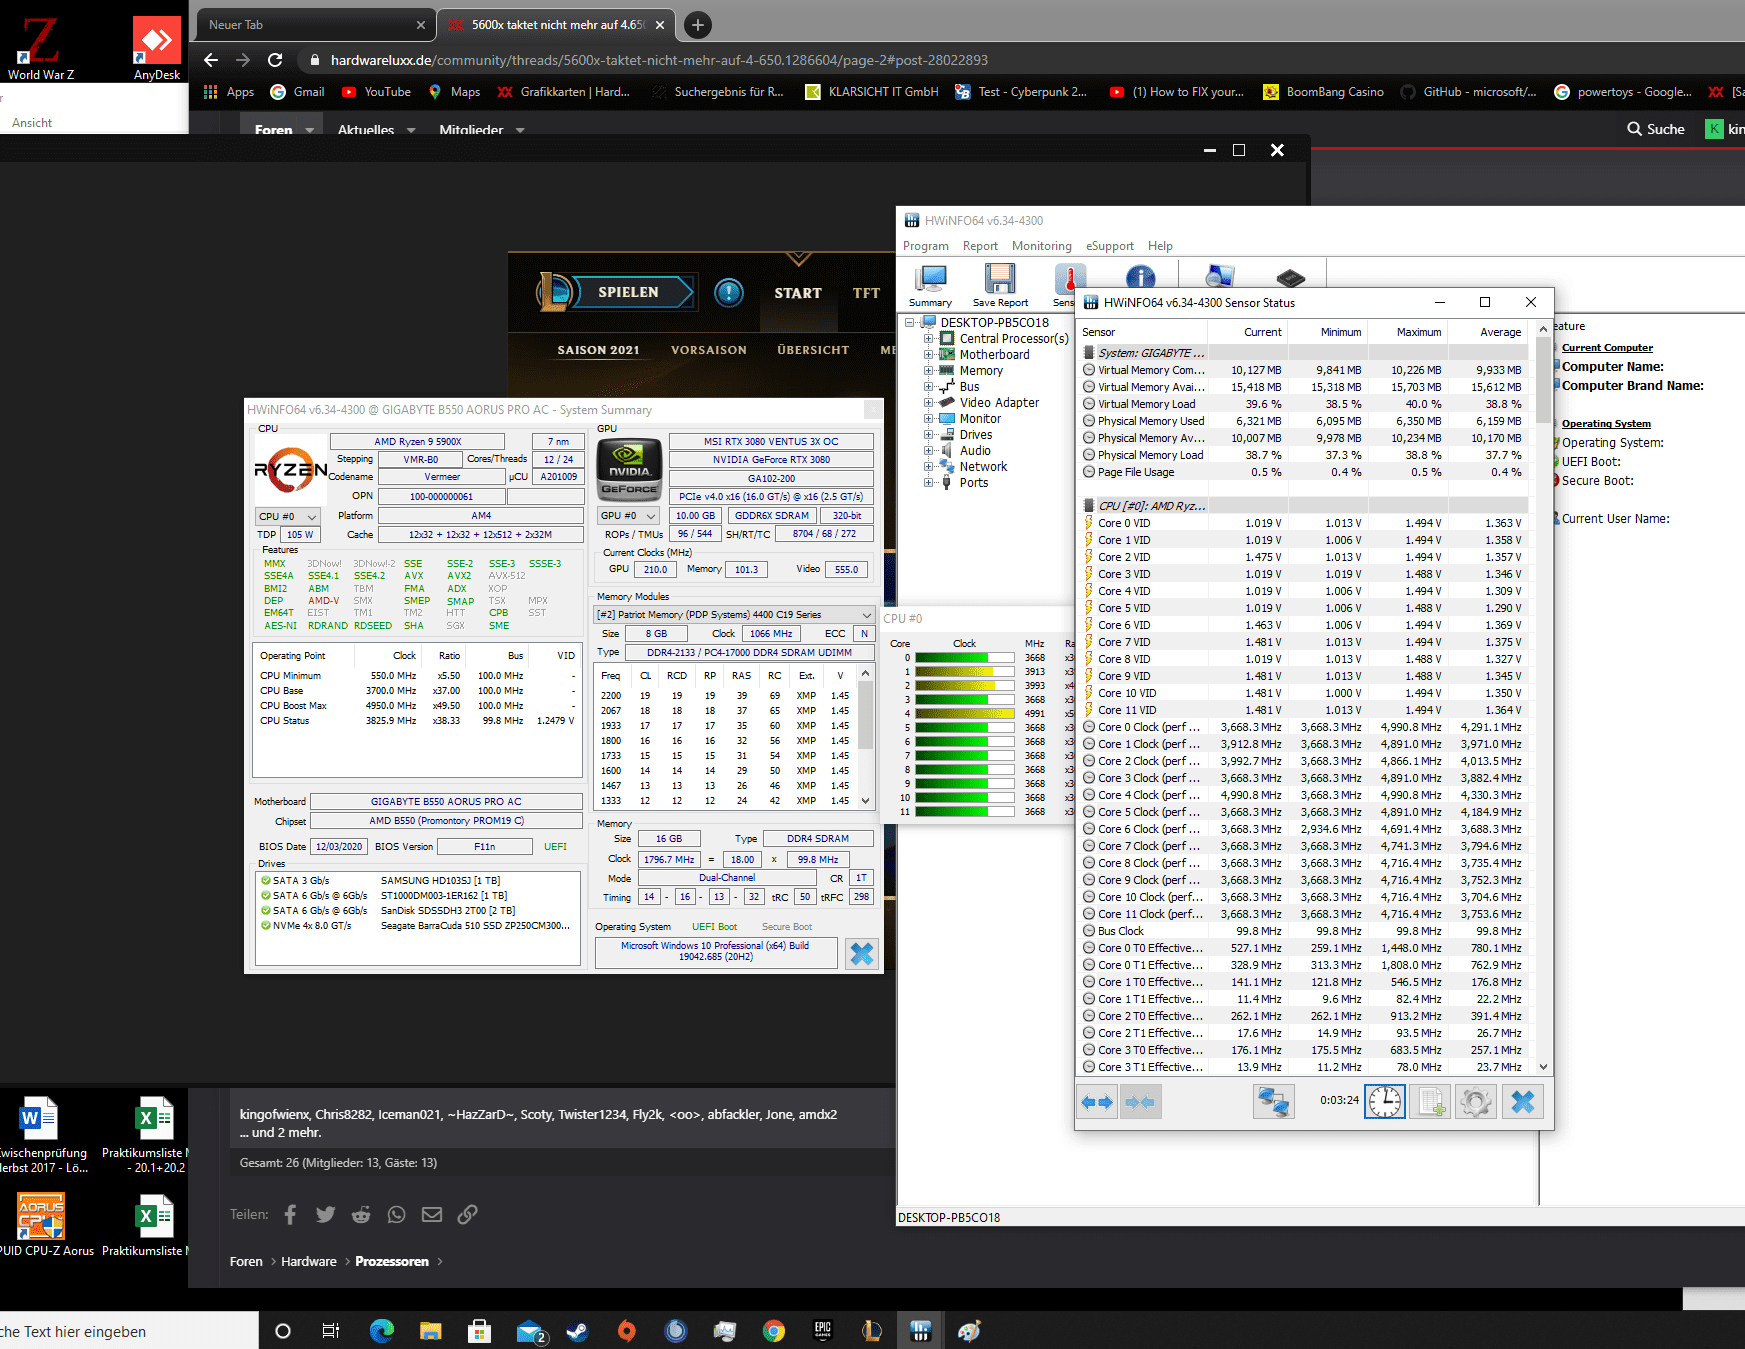This screenshot has width=1745, height=1349.
Task: Collapse DESKTOP-PB5CO18 root node
Action: pyautogui.click(x=910, y=323)
